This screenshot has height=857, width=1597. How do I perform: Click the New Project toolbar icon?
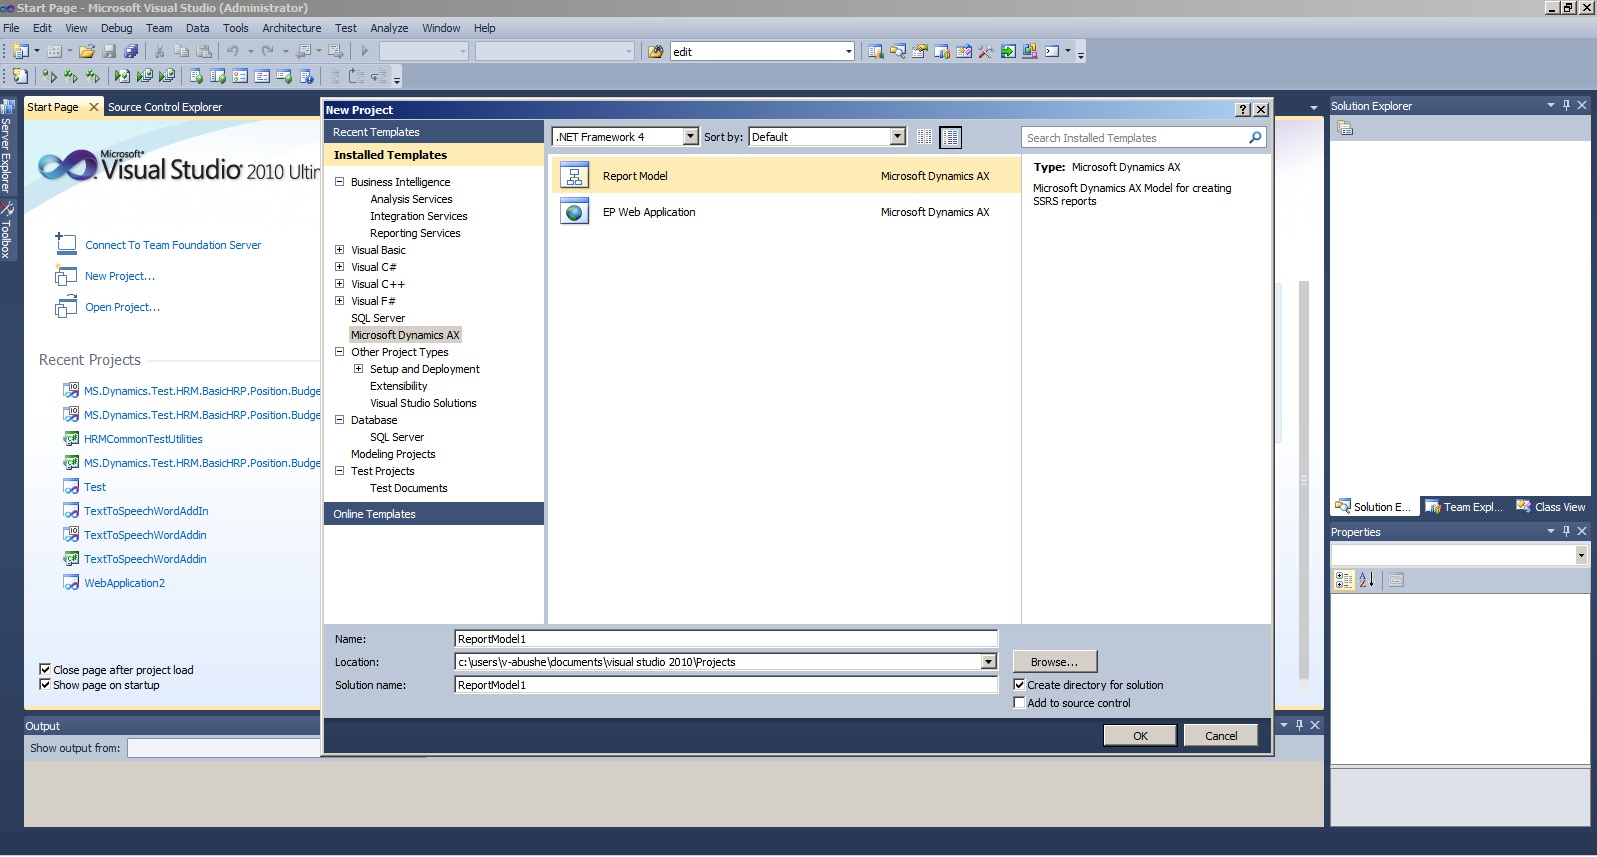[x=20, y=51]
